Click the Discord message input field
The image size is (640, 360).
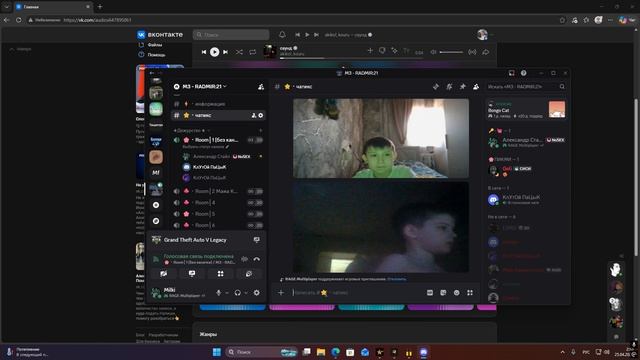(357, 293)
